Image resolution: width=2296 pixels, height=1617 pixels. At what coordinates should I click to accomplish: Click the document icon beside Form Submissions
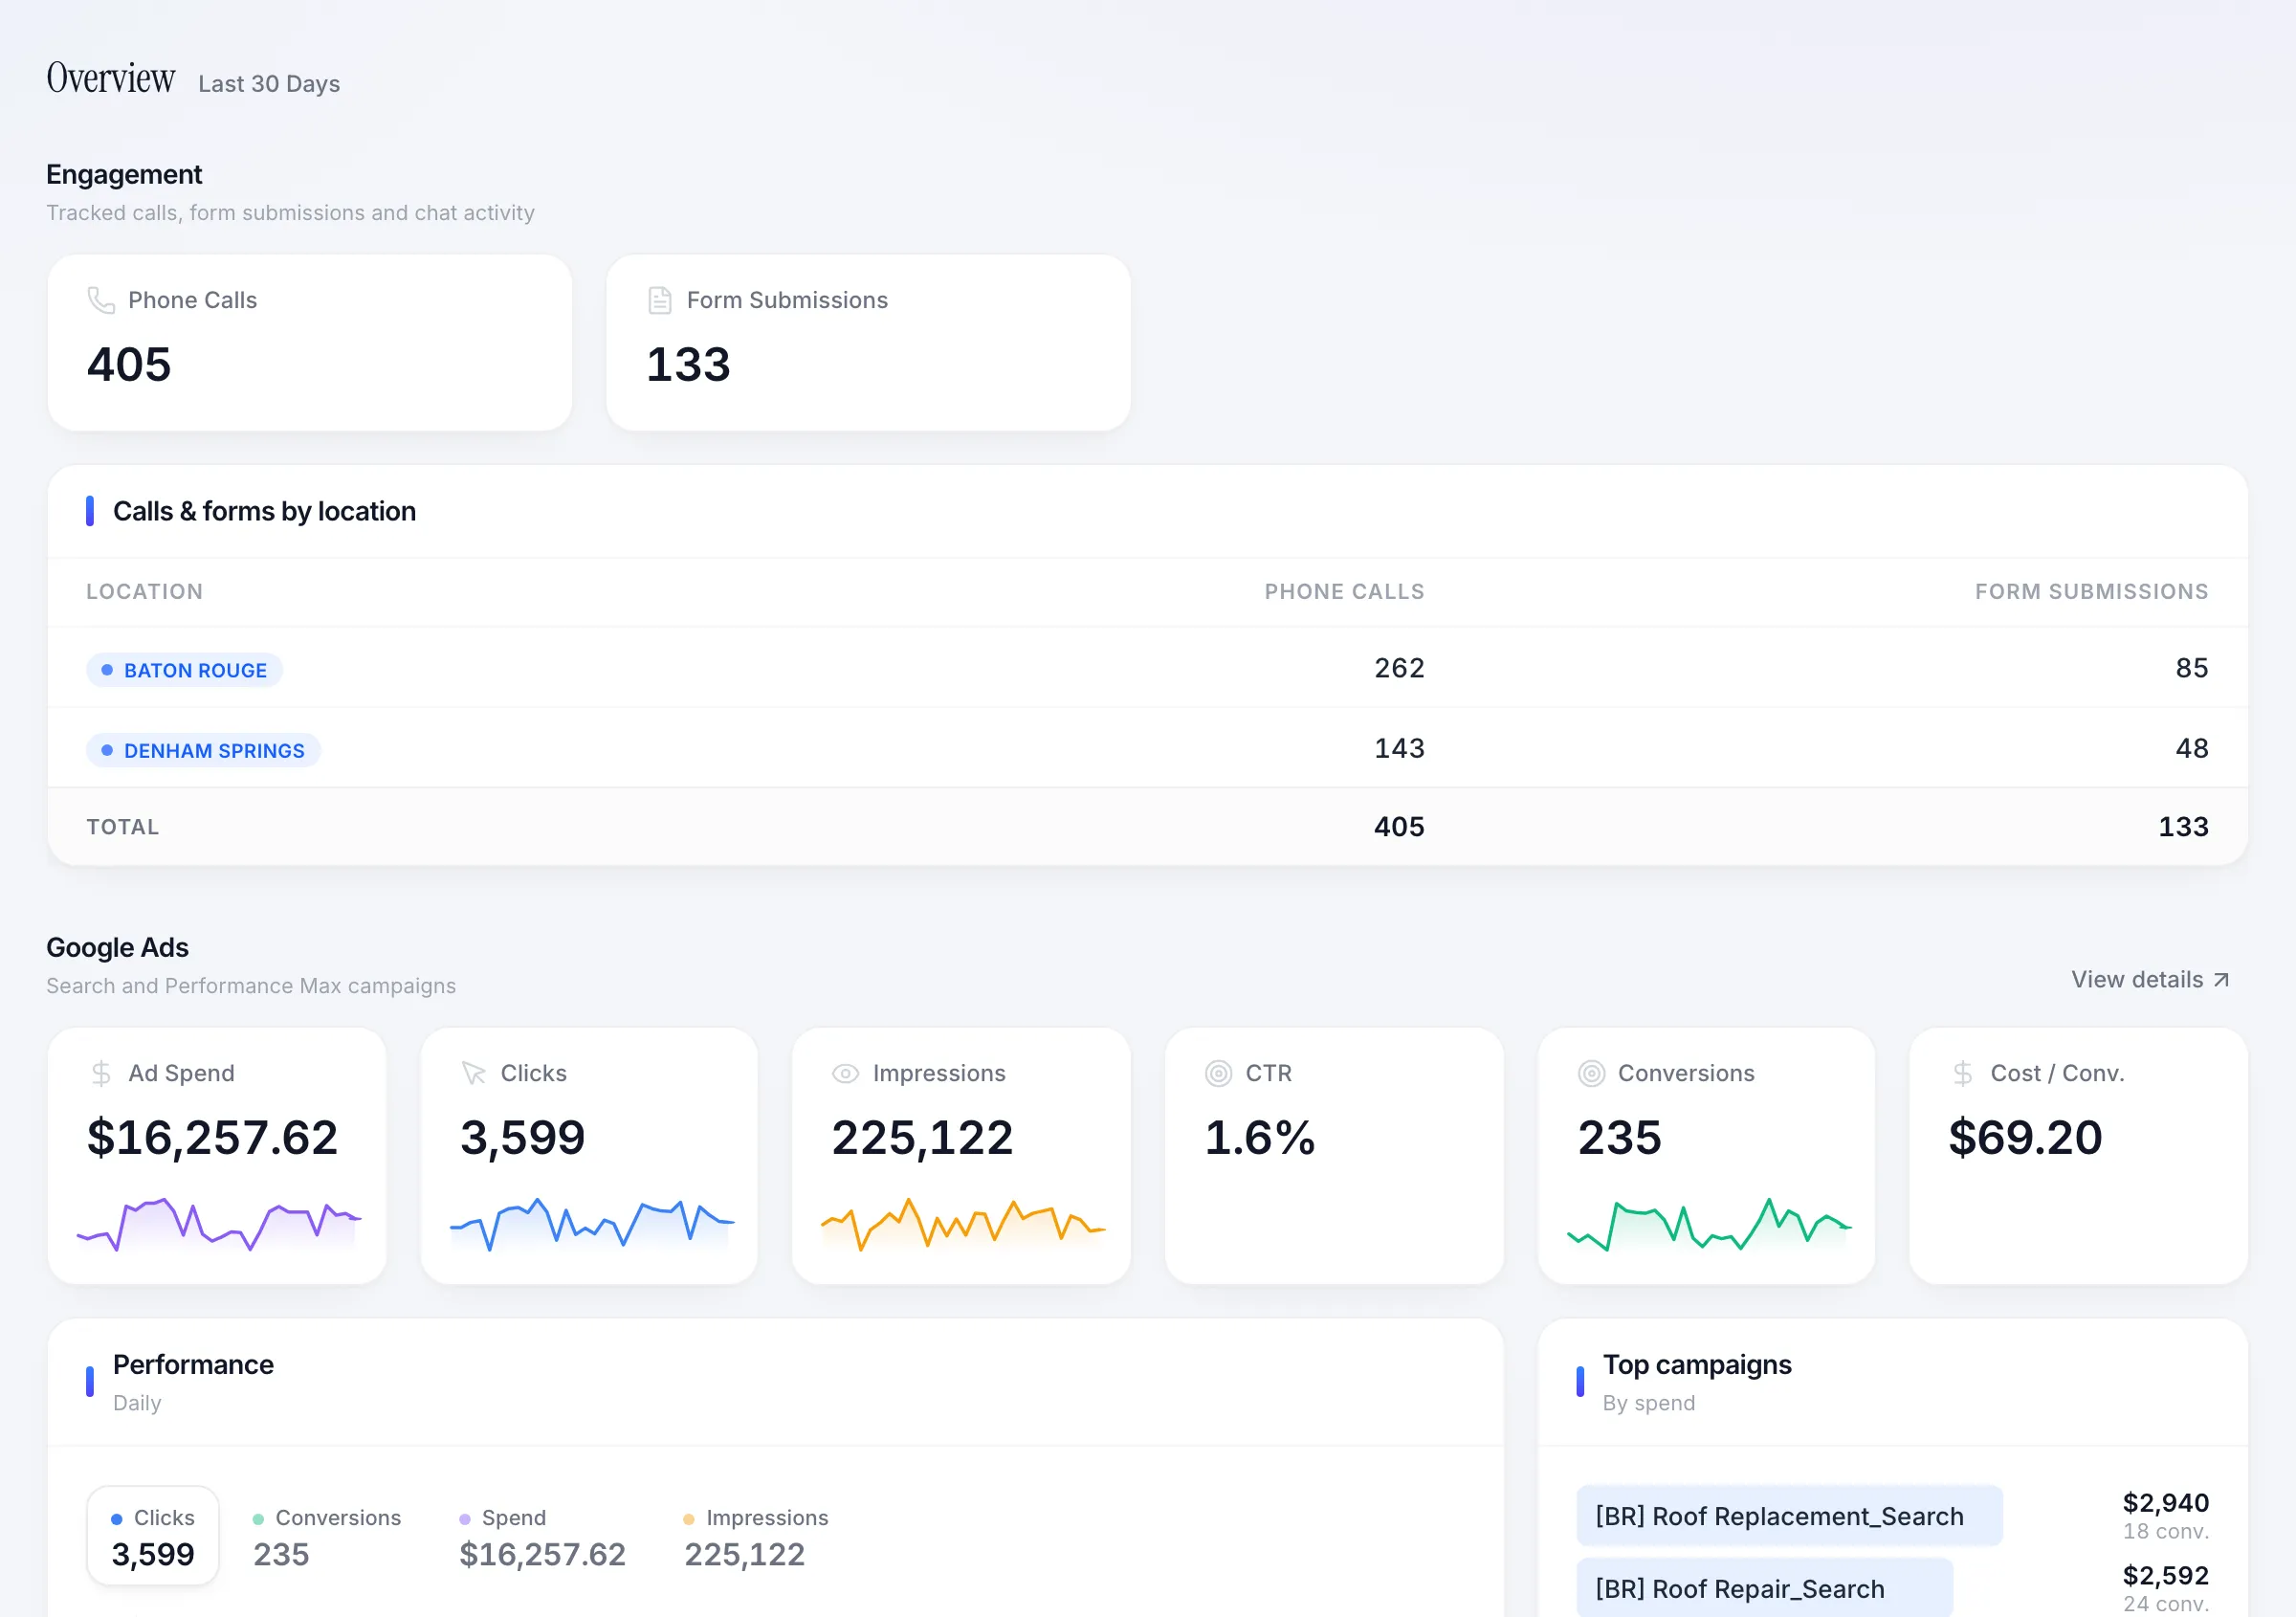(x=660, y=300)
